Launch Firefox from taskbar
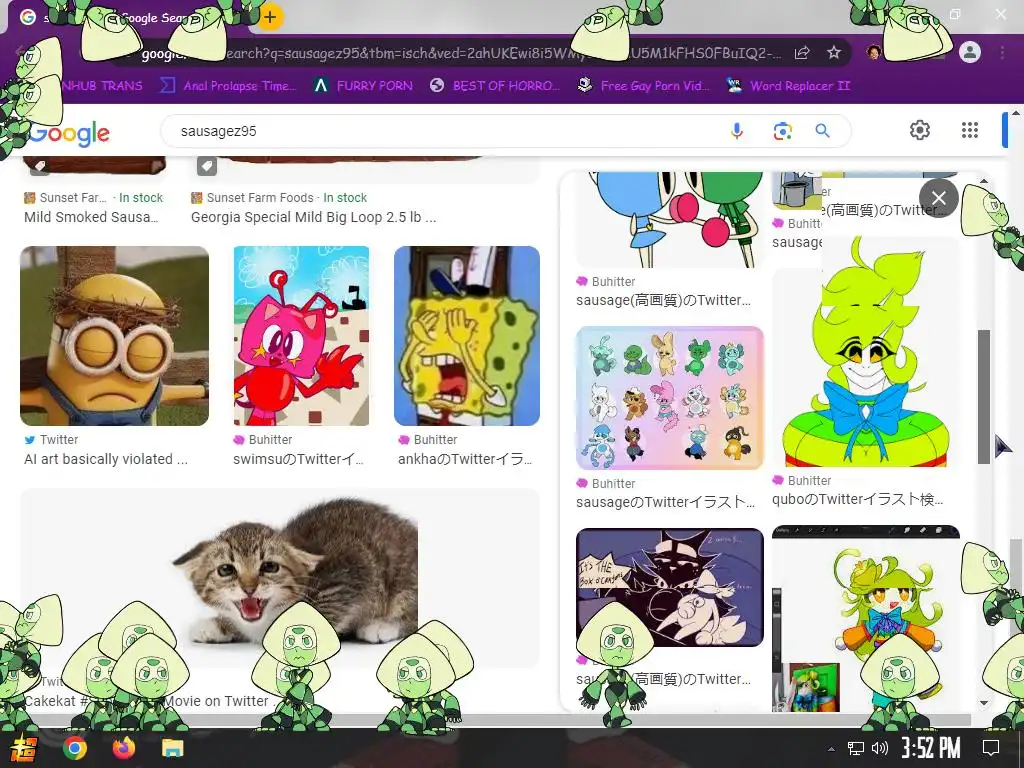Image resolution: width=1024 pixels, height=768 pixels. 123,748
